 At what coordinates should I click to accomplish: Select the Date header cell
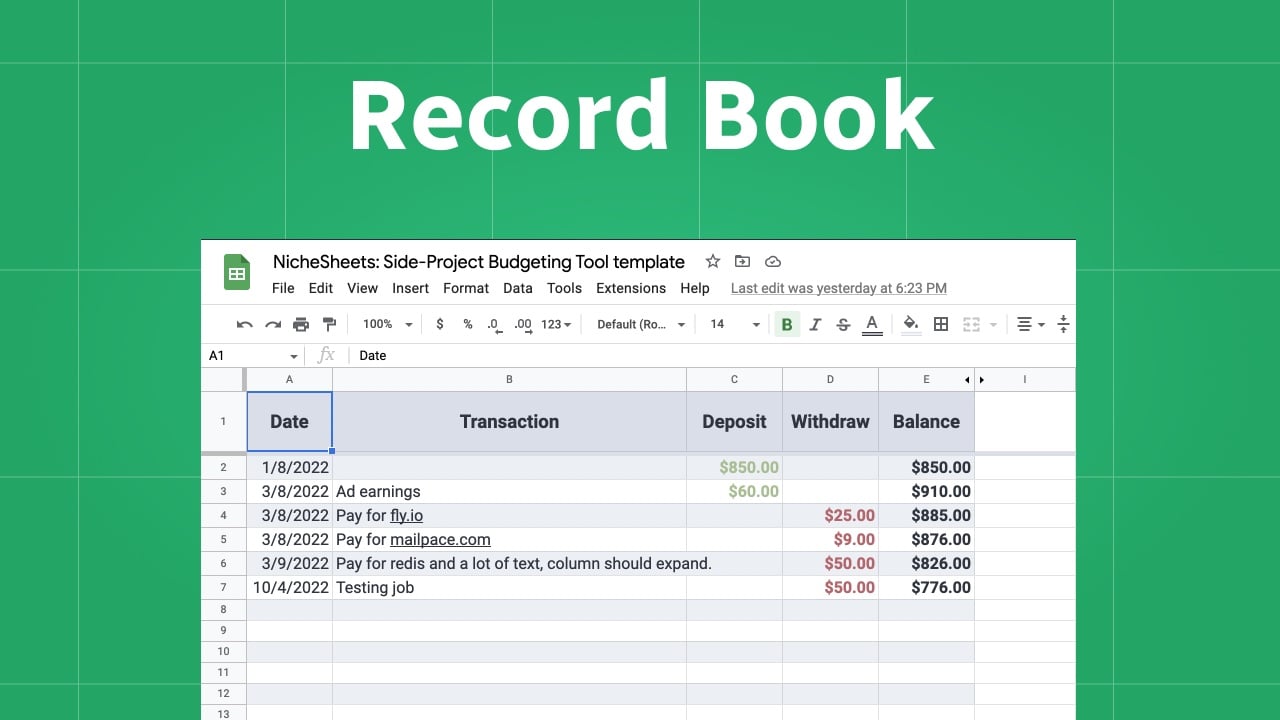point(289,422)
